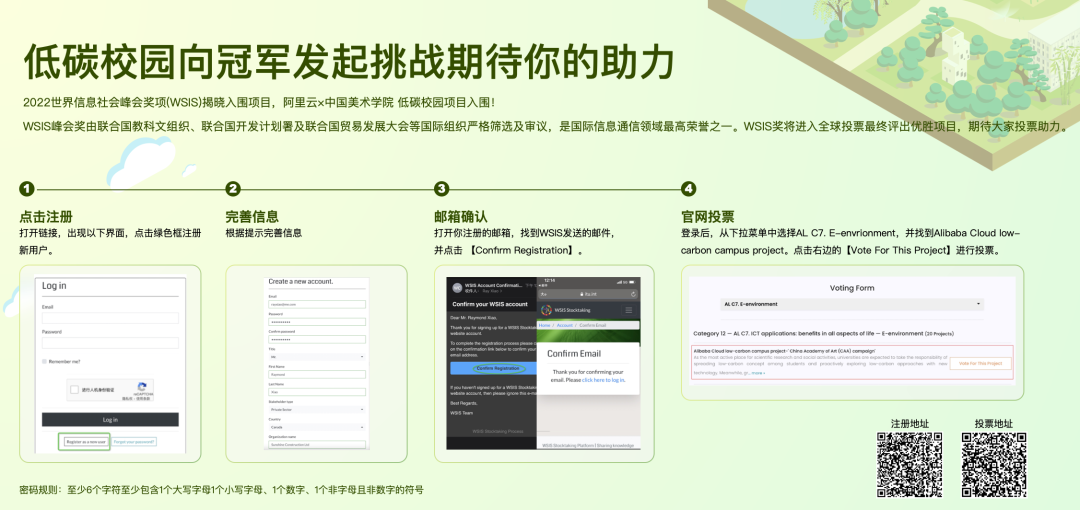The height and width of the screenshot is (510, 1080).
Task: Click the 'Confirm your WSIS account' email title
Action: tap(490, 304)
